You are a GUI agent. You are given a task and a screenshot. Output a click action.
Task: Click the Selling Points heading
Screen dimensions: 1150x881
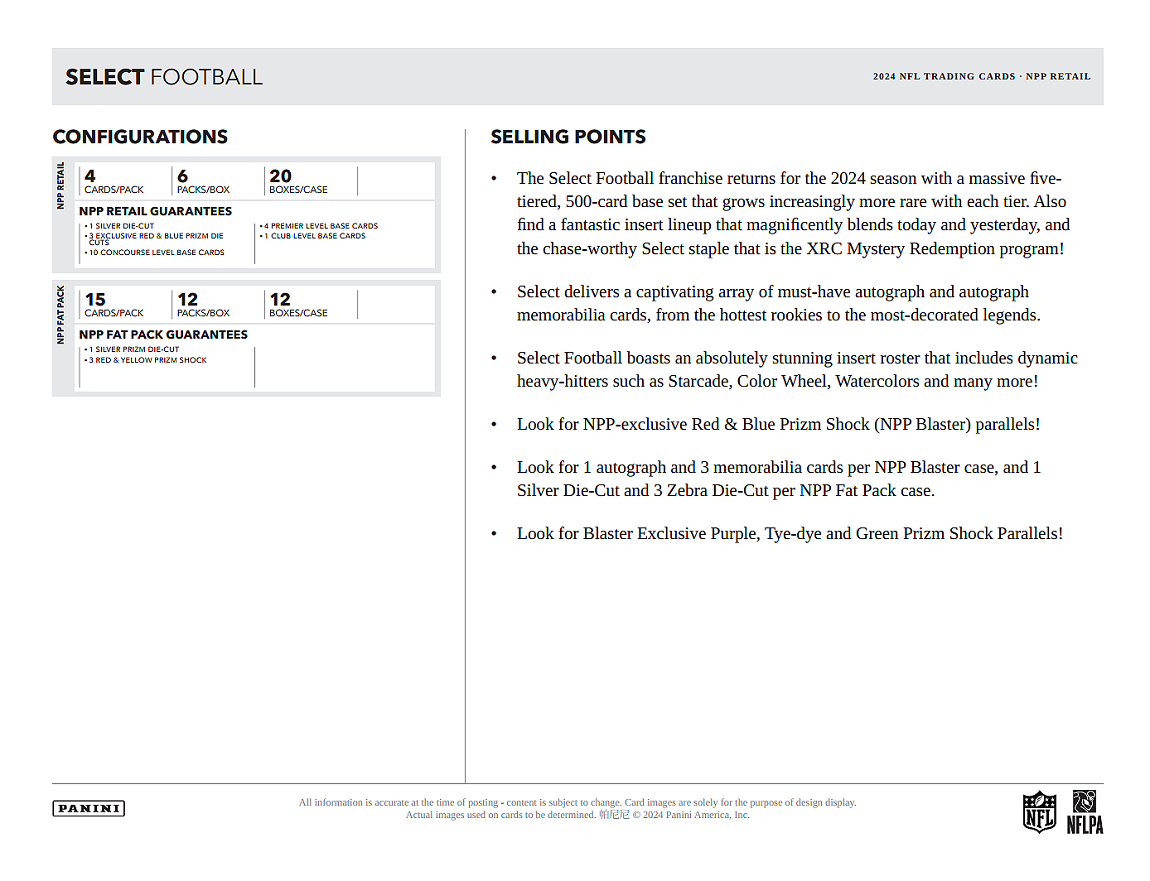click(x=568, y=137)
